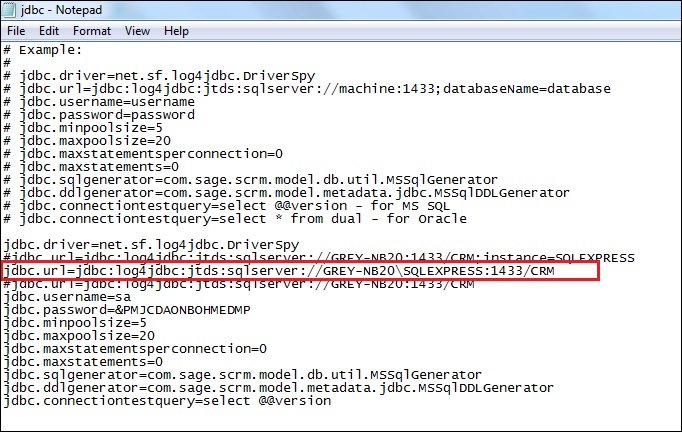Screen dimensions: 682x432
Task: Click the '# jdbc.maxstatementsperconnection=0' comment line
Action: (x=143, y=154)
